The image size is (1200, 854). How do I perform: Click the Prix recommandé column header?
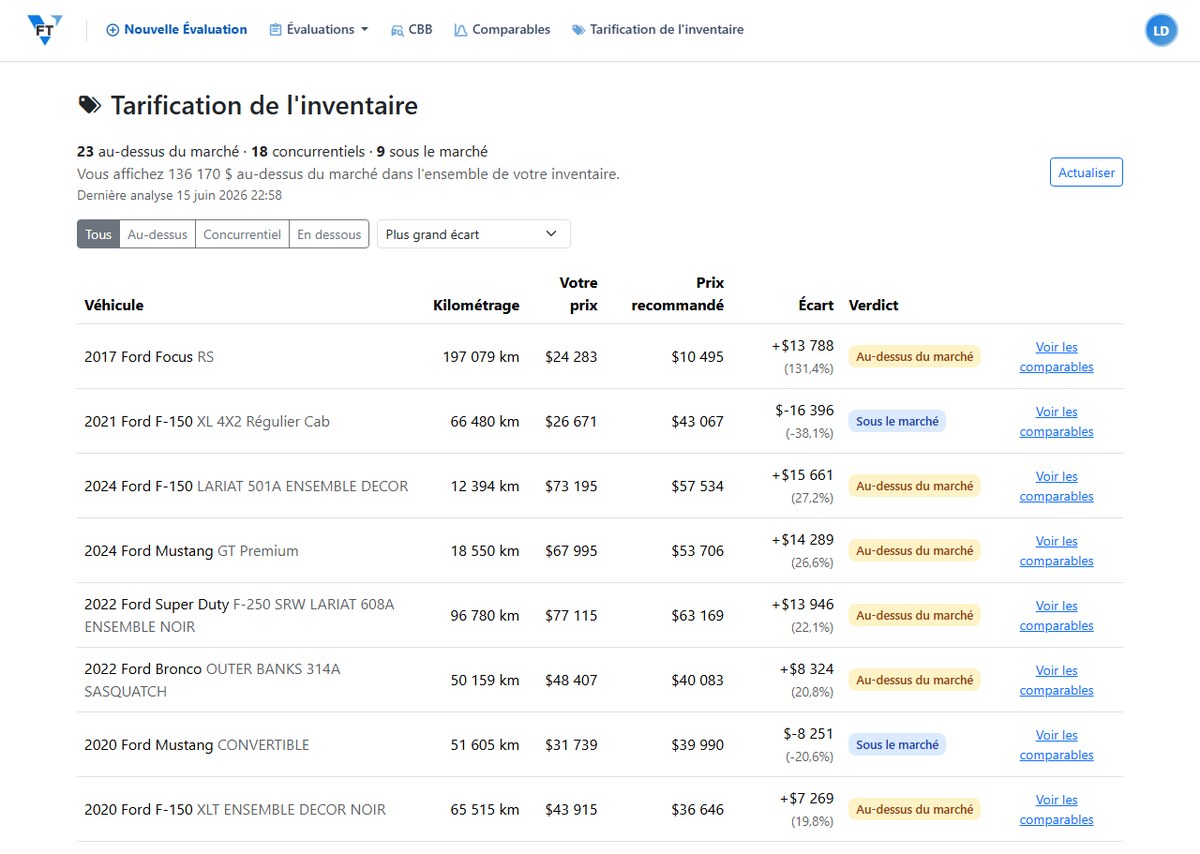(x=677, y=294)
